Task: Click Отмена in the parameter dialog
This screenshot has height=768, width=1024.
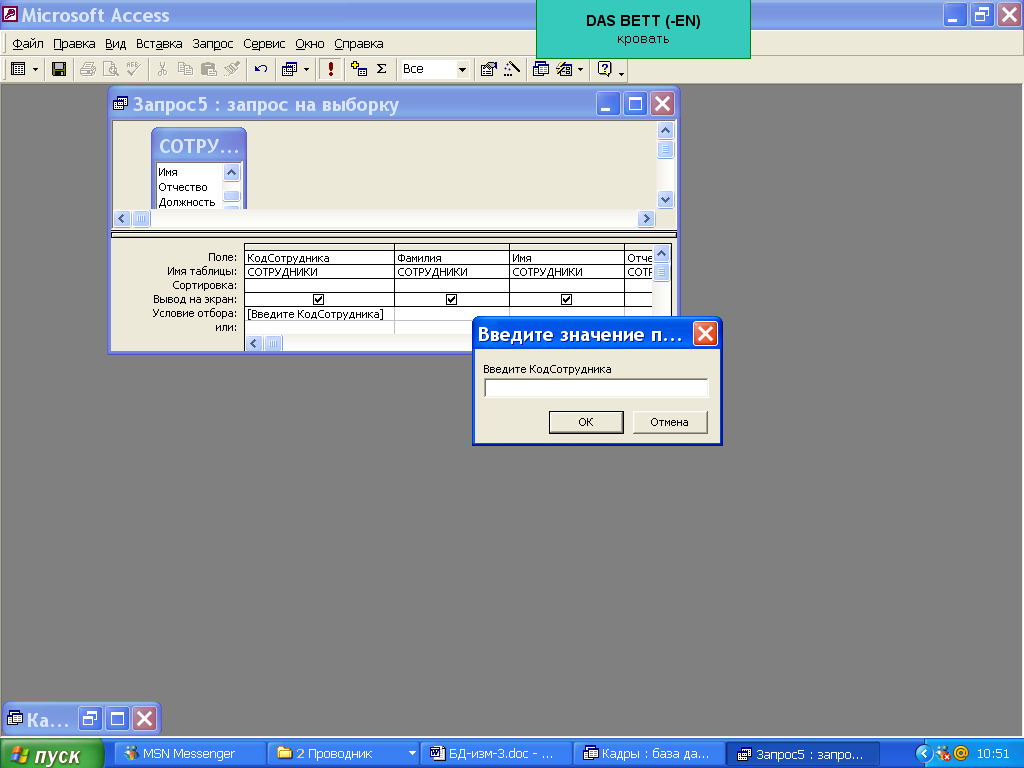Action: click(x=669, y=422)
